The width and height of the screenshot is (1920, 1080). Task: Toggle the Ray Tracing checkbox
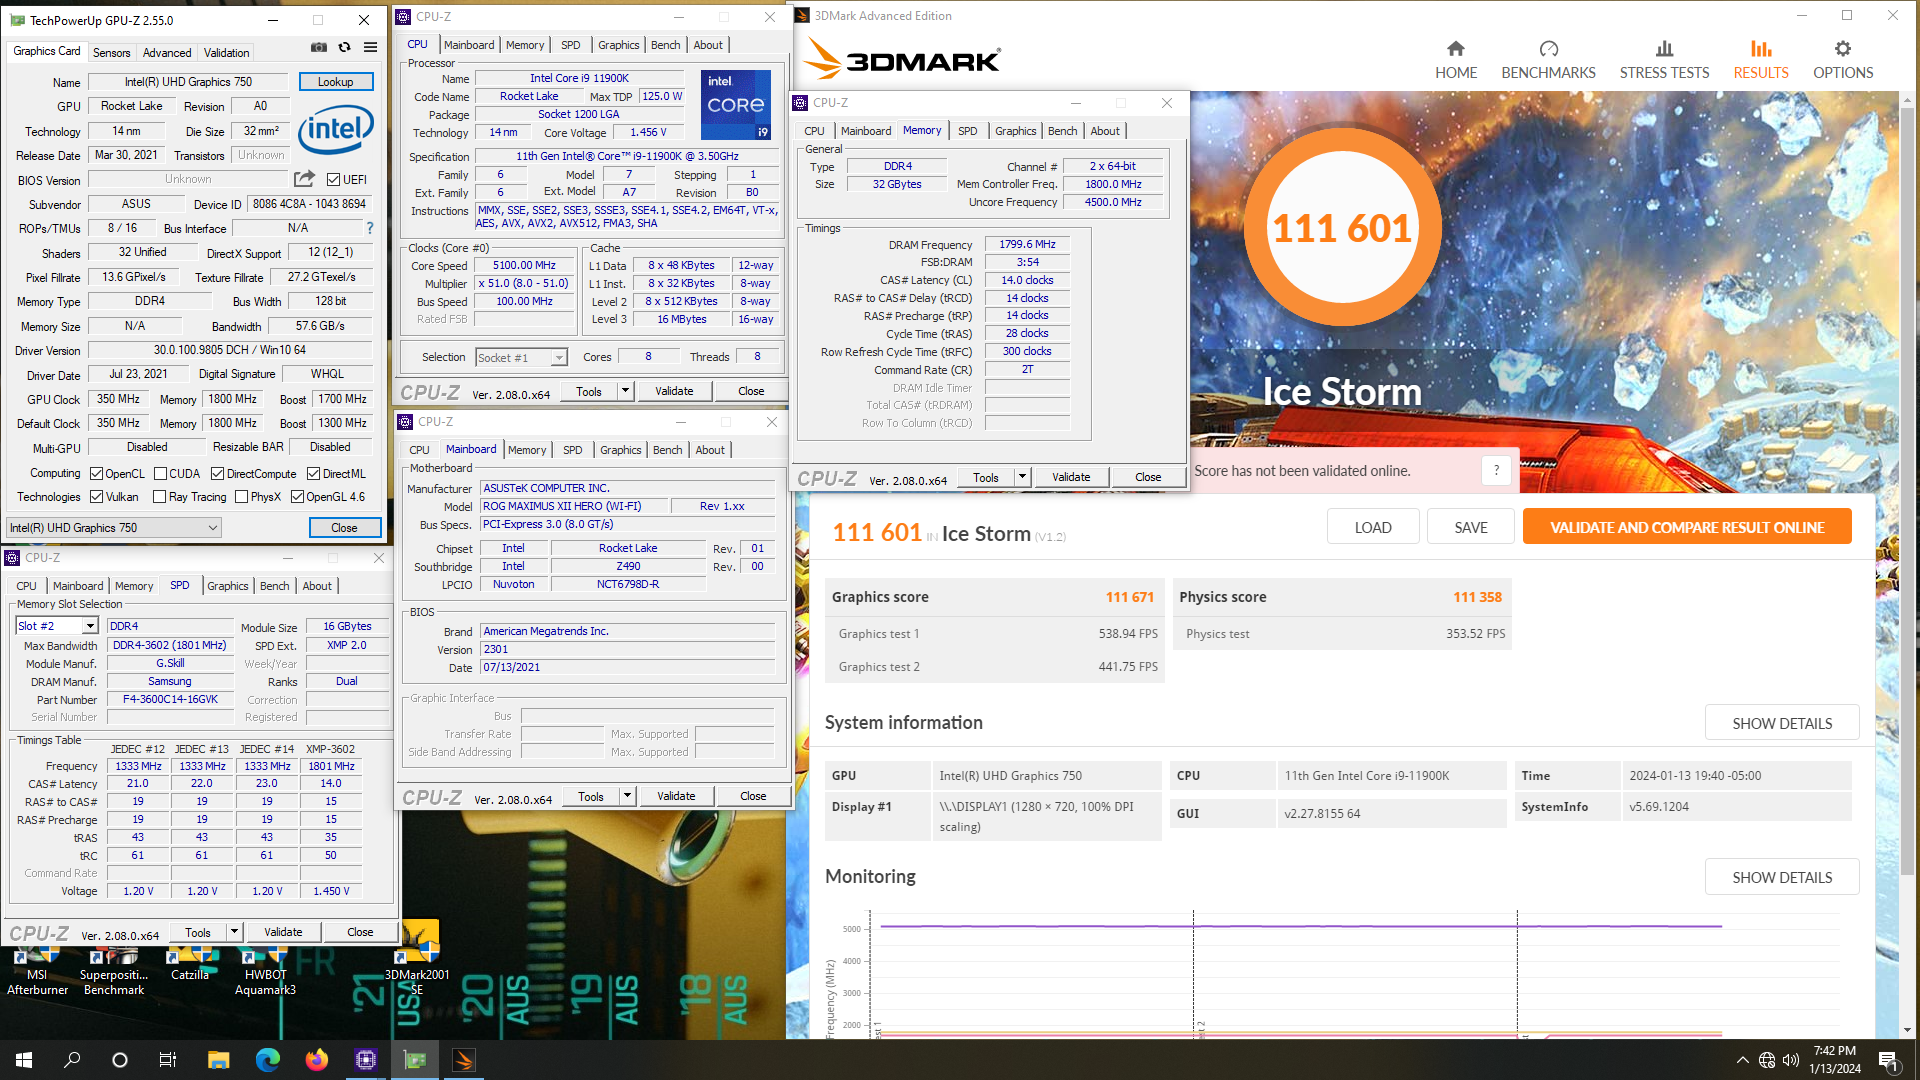(x=159, y=497)
